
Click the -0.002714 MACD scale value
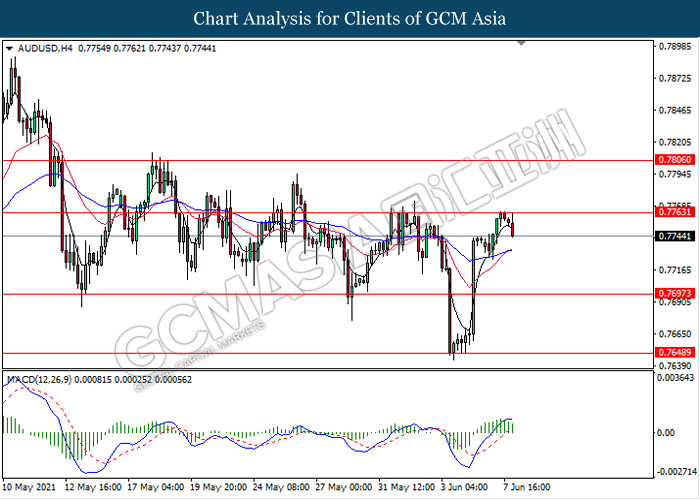click(x=675, y=472)
